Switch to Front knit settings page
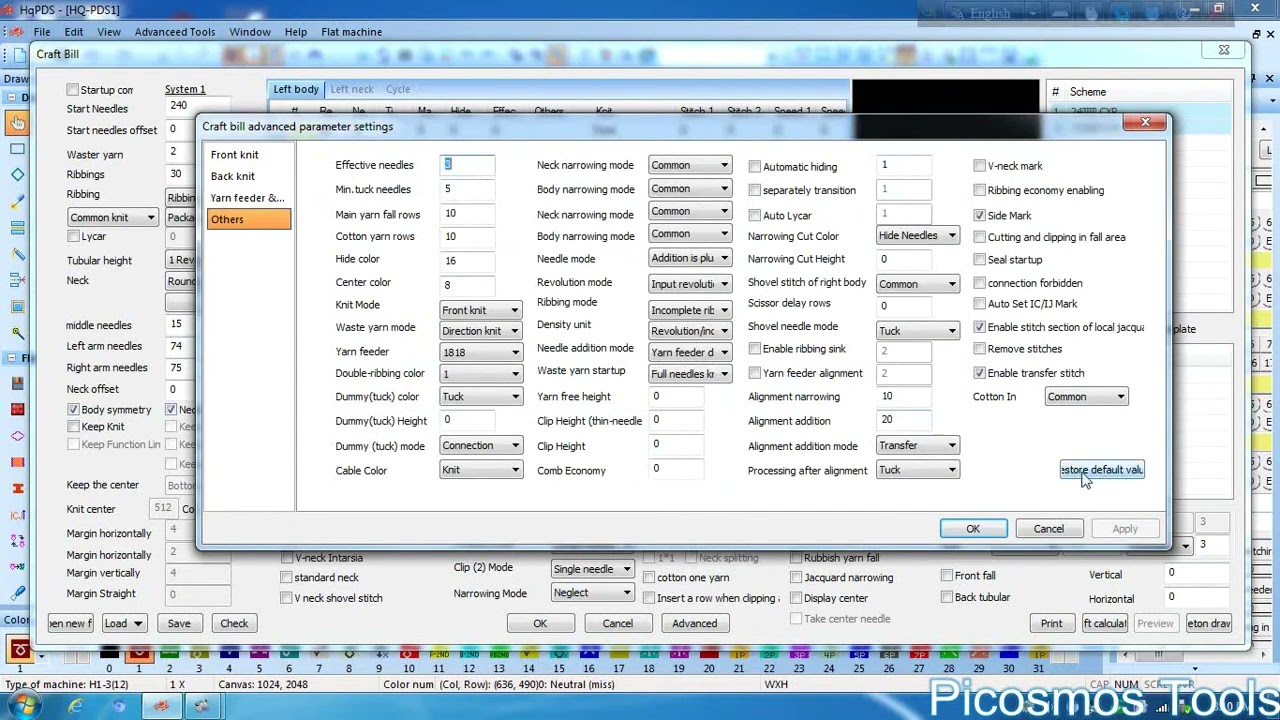1280x720 pixels. coord(234,155)
